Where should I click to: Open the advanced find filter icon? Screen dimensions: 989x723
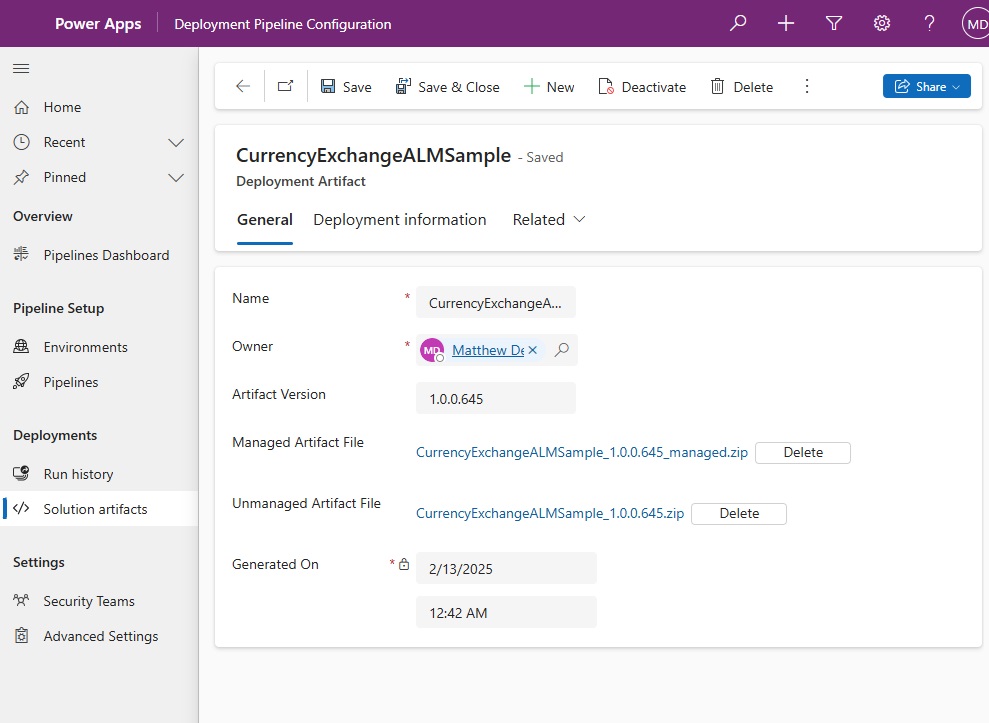tap(834, 23)
